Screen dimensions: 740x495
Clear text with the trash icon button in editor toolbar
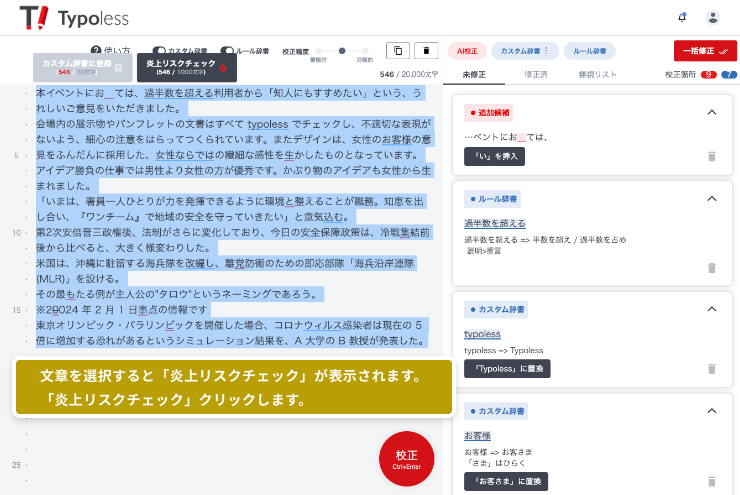[426, 50]
